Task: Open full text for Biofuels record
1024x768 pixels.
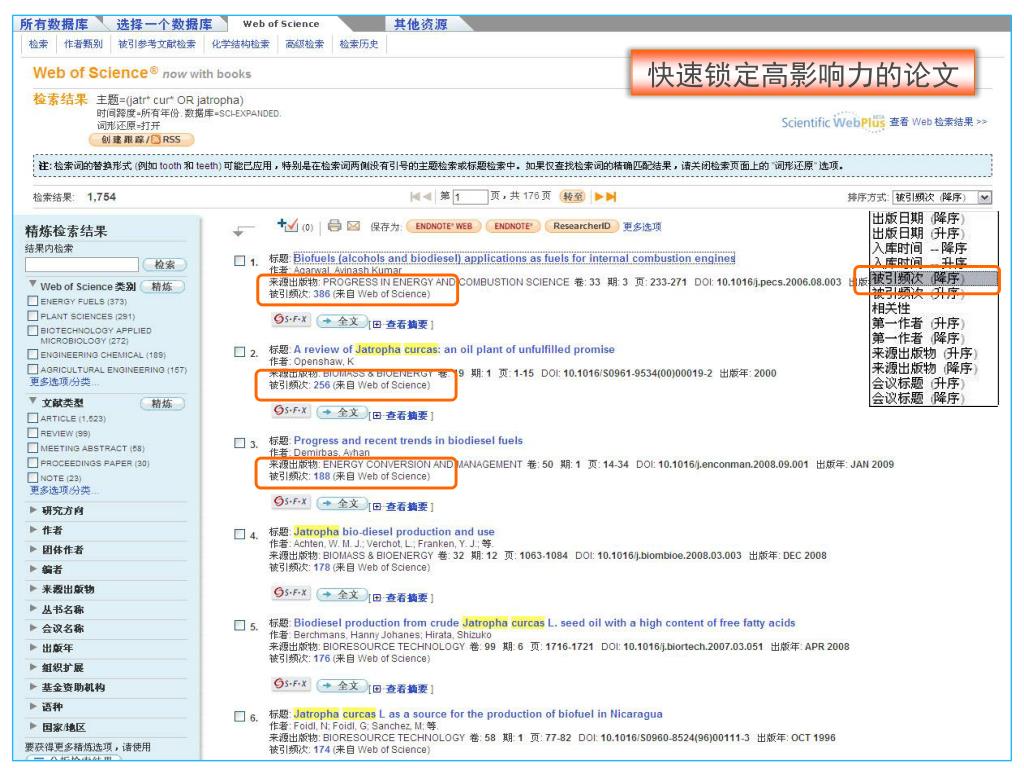Action: coord(342,321)
